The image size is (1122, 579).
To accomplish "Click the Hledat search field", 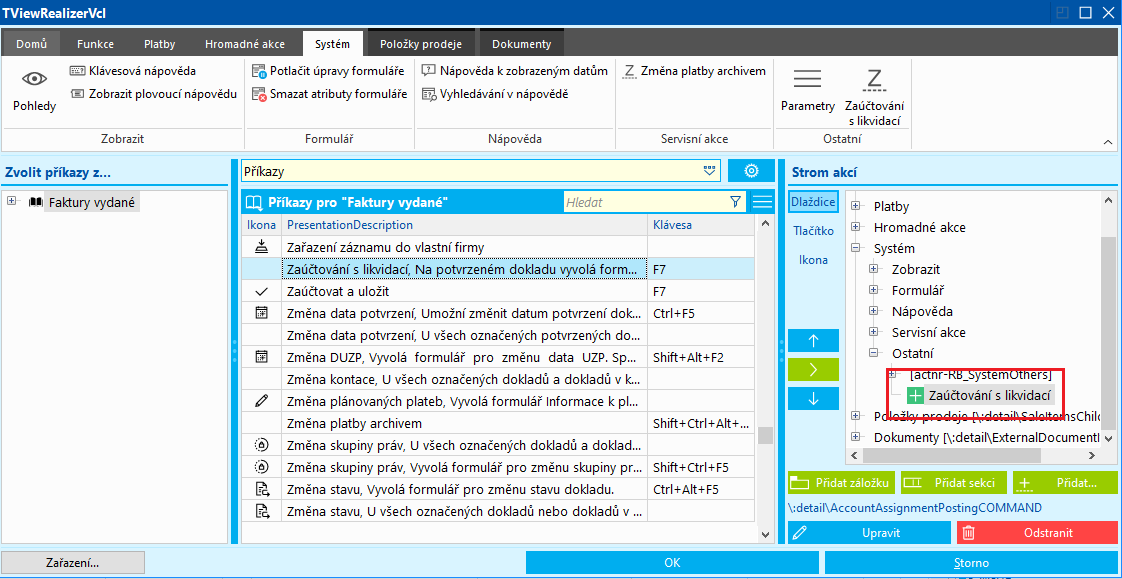I will [644, 203].
